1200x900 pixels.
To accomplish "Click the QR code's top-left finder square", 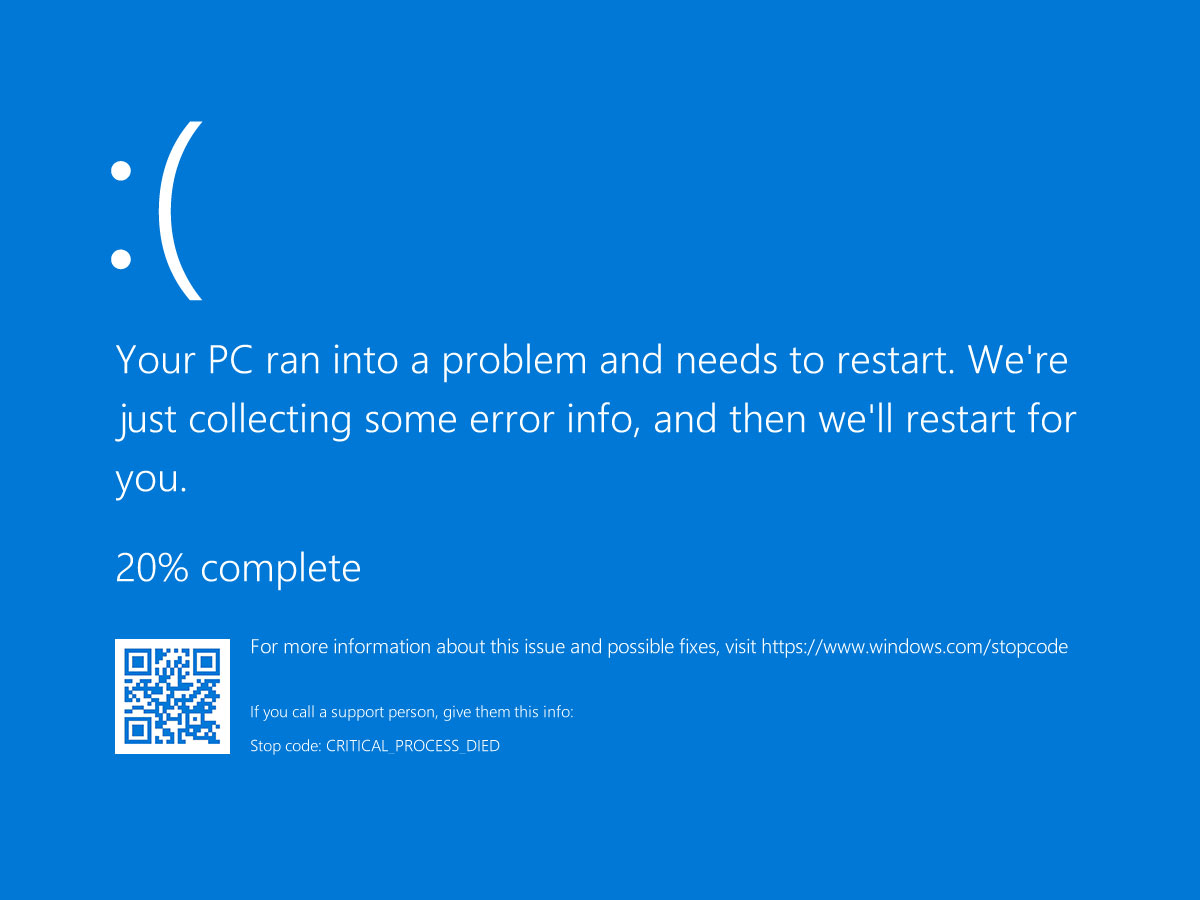I will tap(138, 662).
